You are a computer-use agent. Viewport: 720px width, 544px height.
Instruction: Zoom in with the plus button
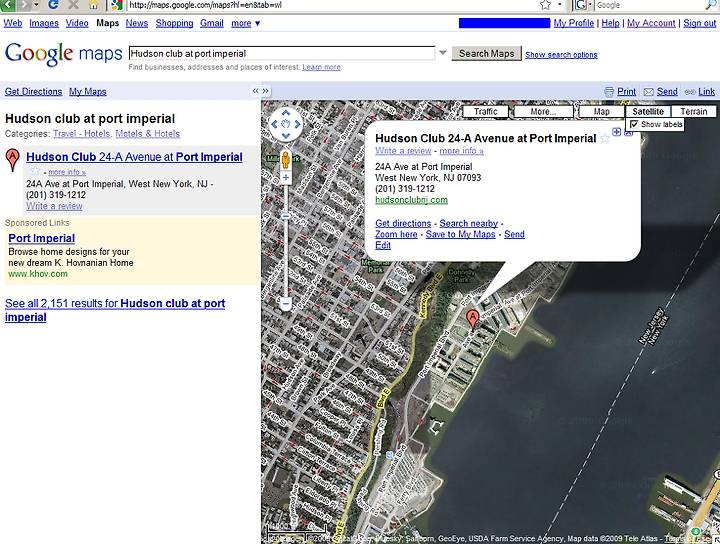[286, 178]
